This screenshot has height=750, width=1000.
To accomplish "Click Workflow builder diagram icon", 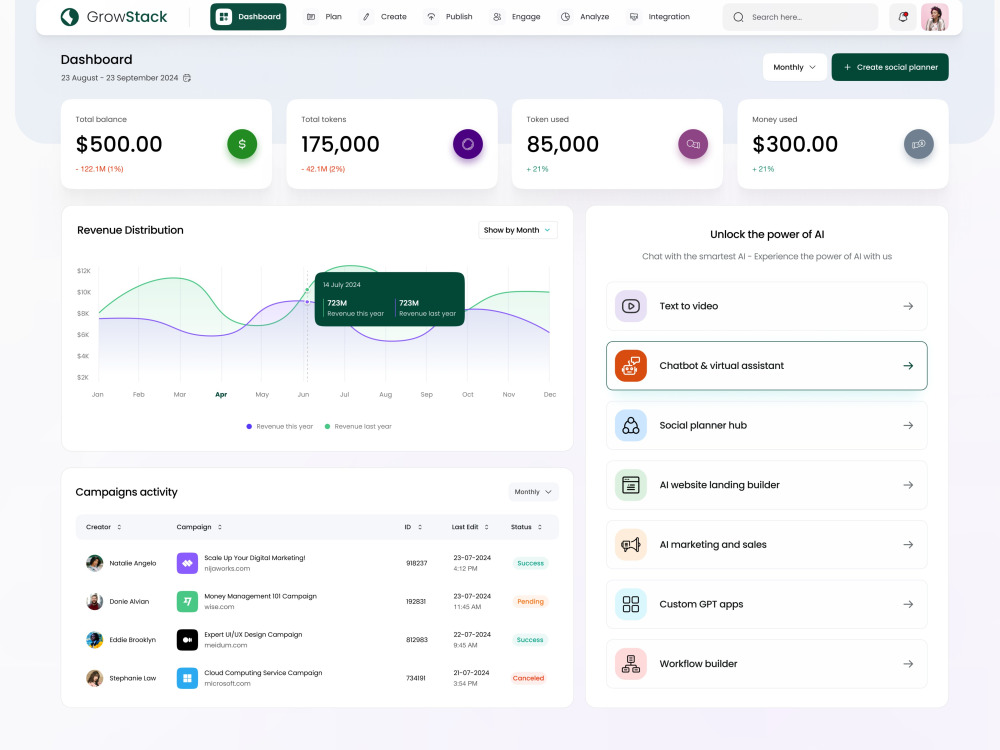I will pos(631,664).
